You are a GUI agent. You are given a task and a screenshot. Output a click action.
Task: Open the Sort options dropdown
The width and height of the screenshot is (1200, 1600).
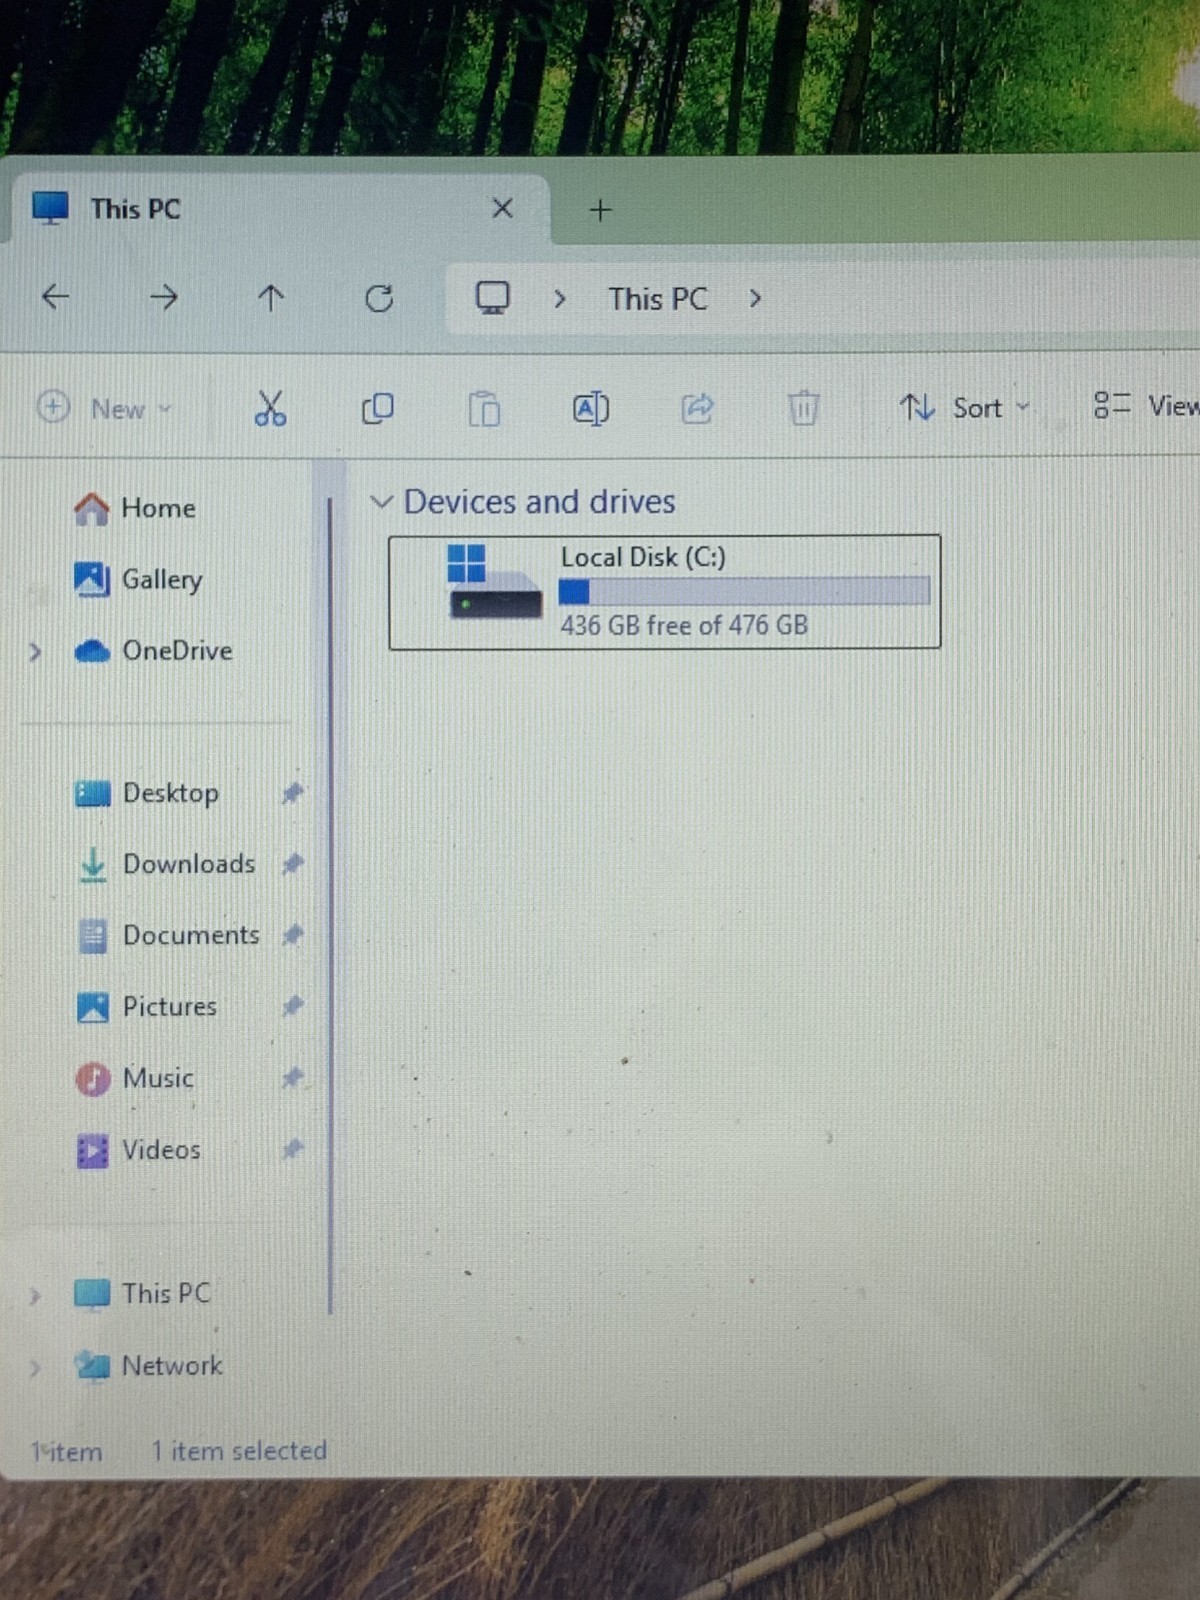tap(964, 408)
